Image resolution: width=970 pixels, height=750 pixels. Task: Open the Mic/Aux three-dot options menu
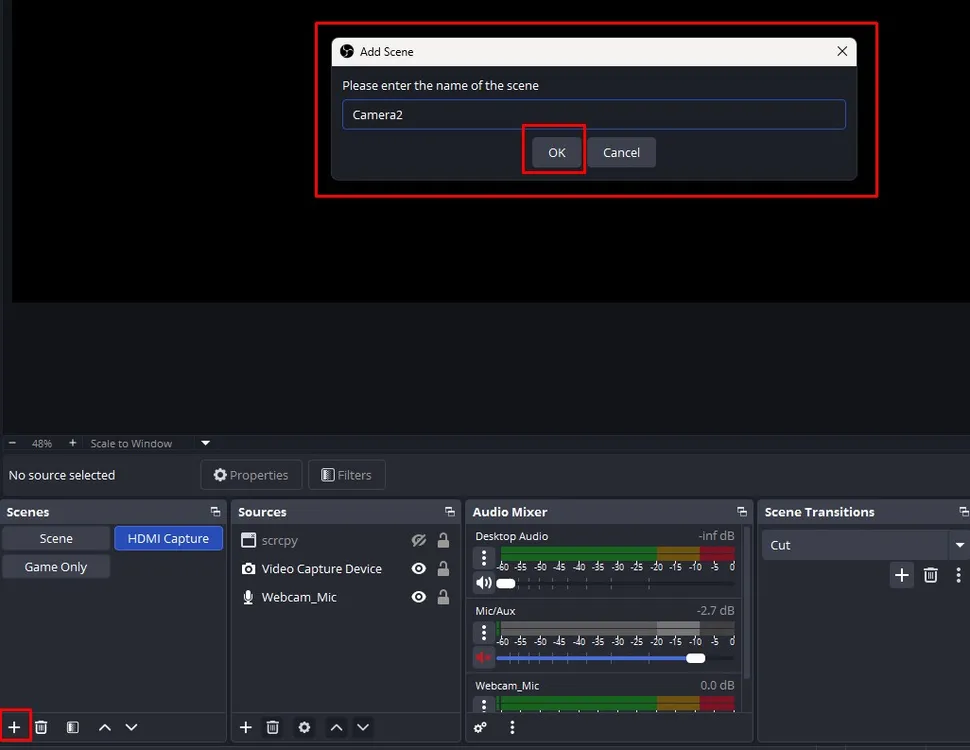(484, 632)
